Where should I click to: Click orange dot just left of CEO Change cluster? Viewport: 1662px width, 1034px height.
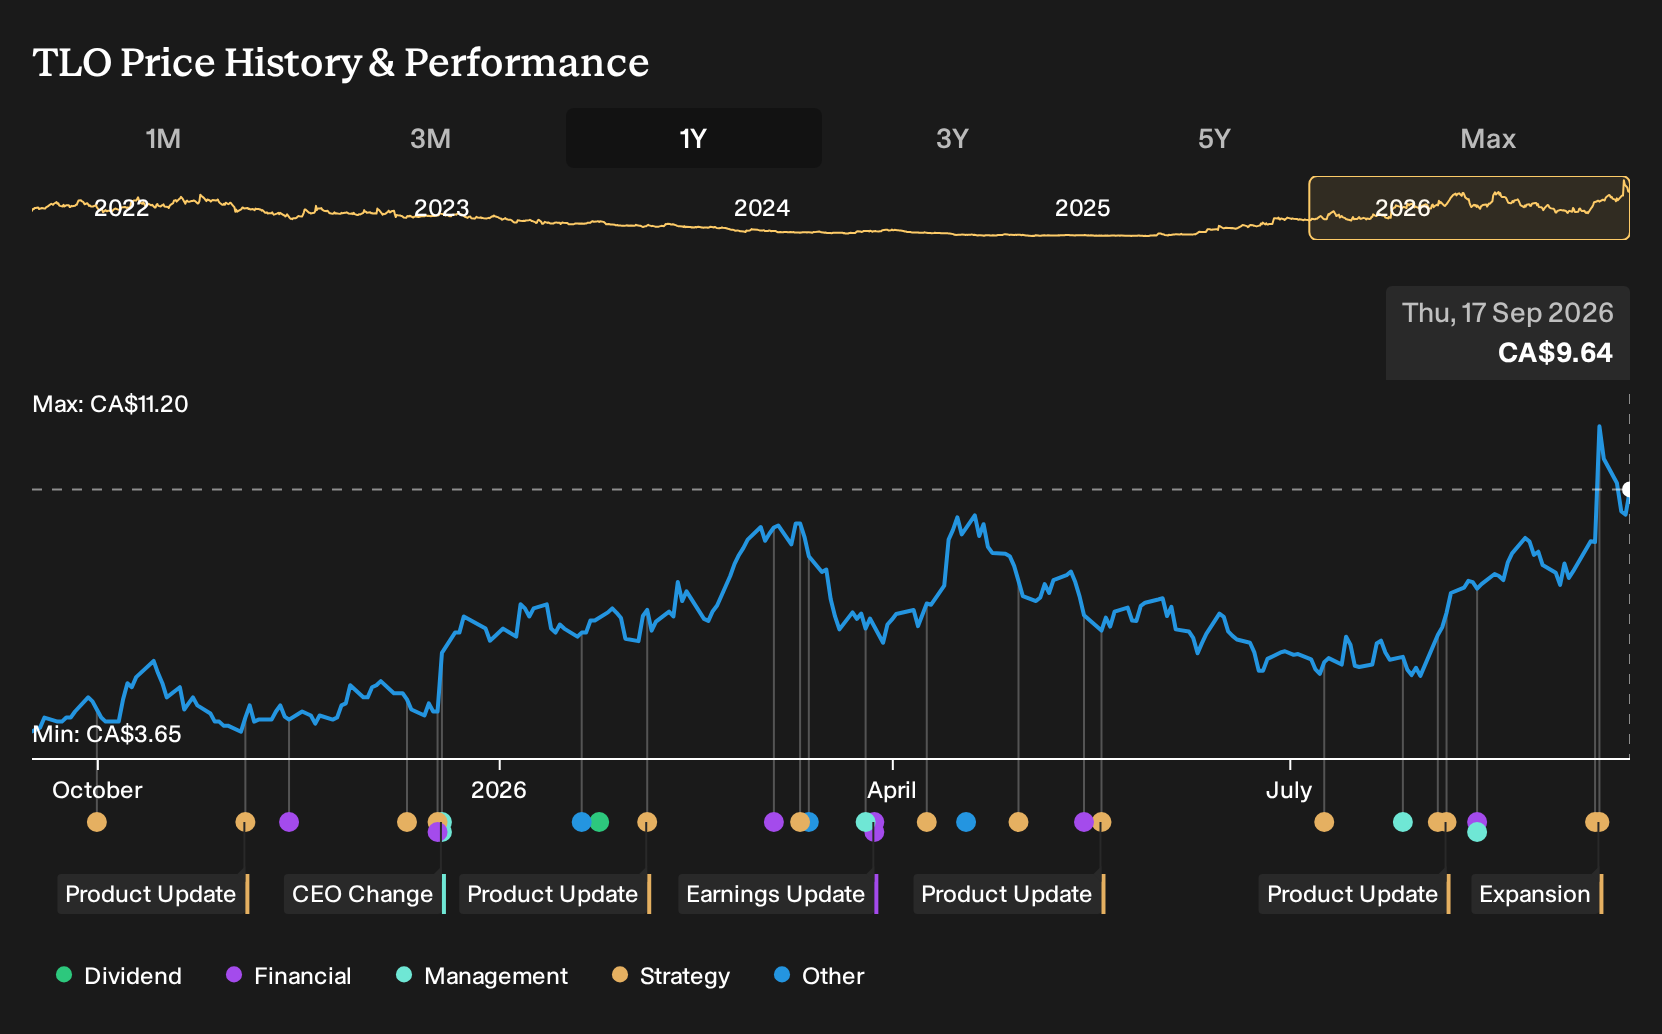tap(407, 822)
